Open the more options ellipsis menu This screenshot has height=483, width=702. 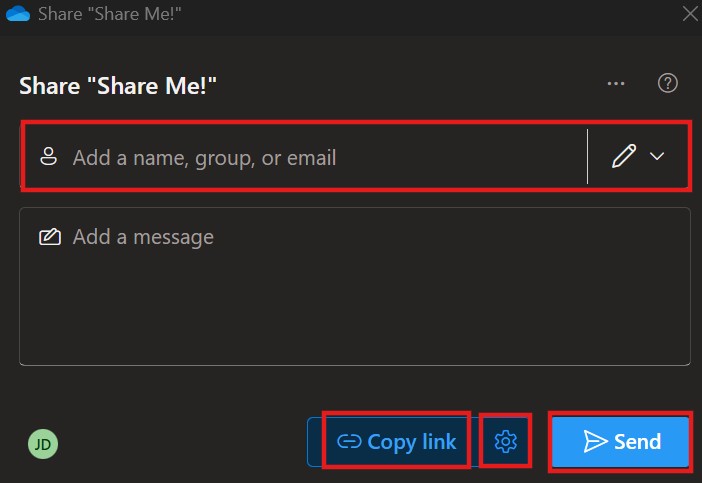[616, 84]
